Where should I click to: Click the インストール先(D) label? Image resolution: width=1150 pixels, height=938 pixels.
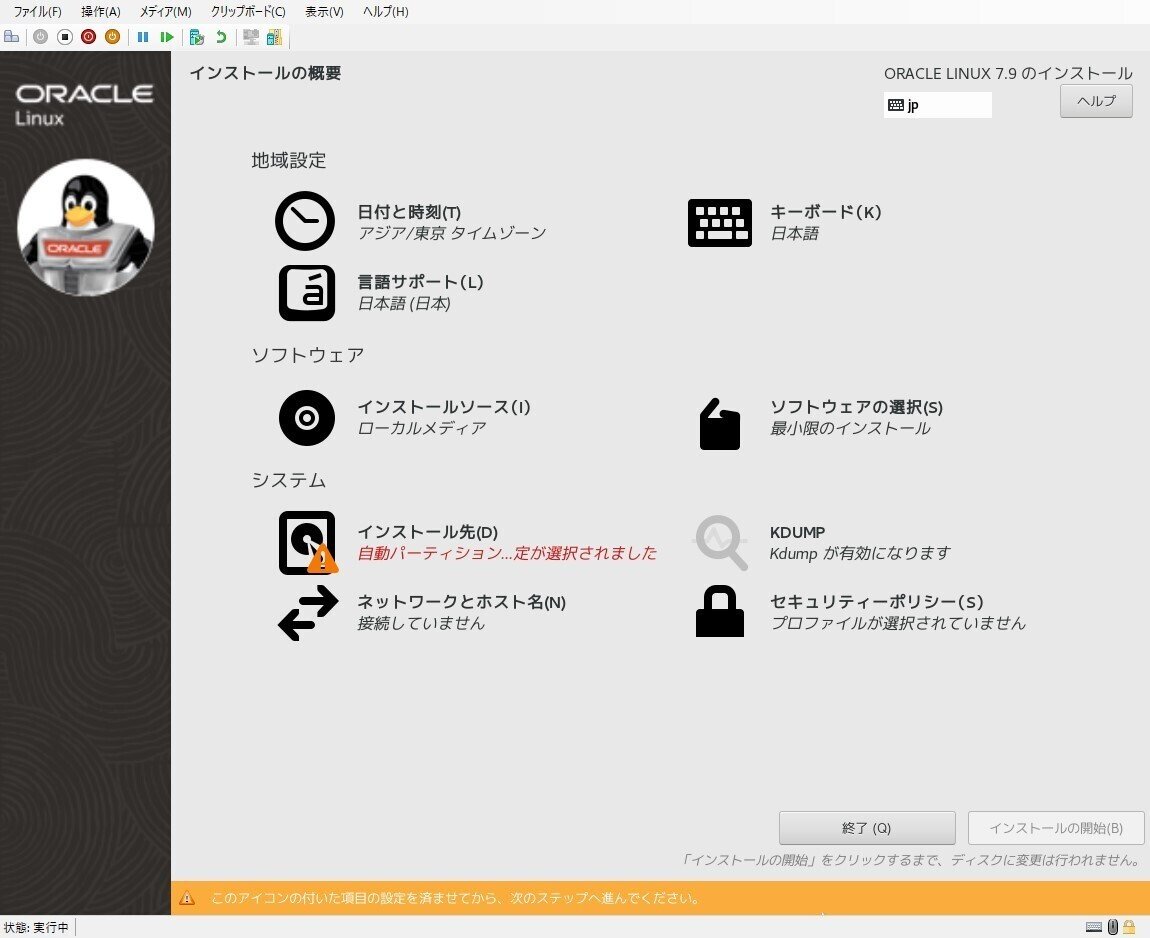(428, 532)
